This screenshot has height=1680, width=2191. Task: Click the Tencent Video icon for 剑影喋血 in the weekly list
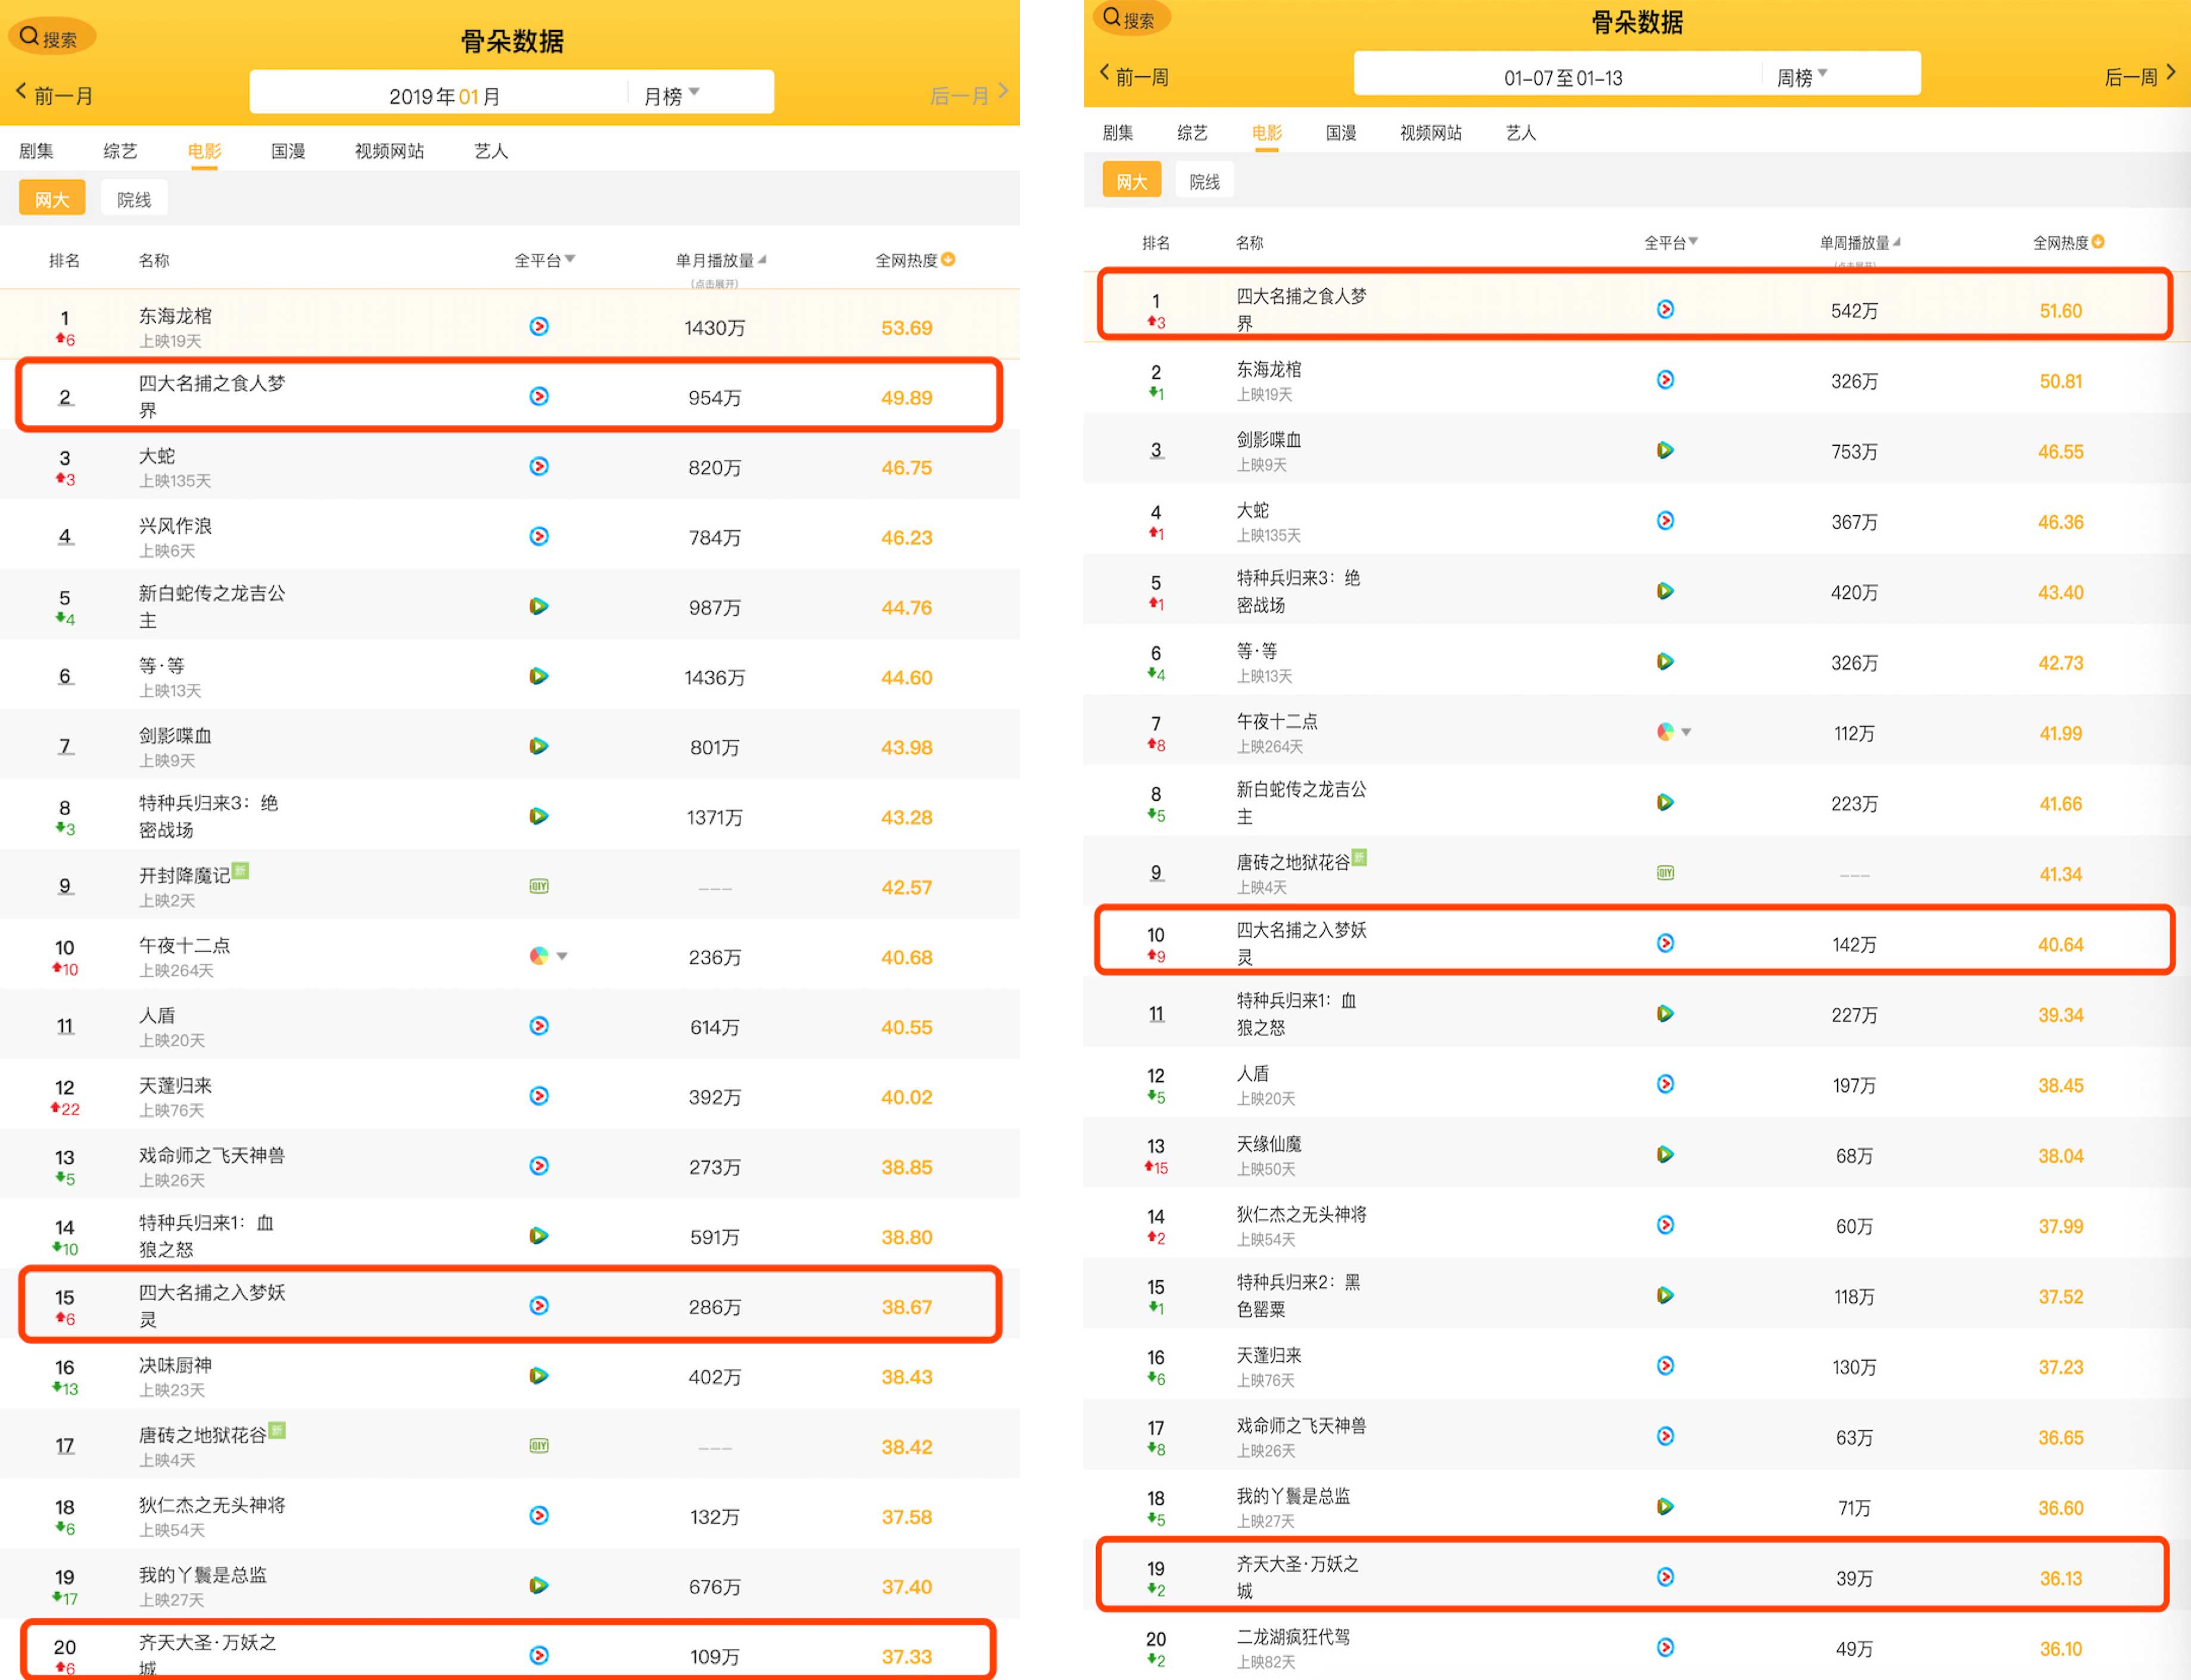pyautogui.click(x=1665, y=450)
